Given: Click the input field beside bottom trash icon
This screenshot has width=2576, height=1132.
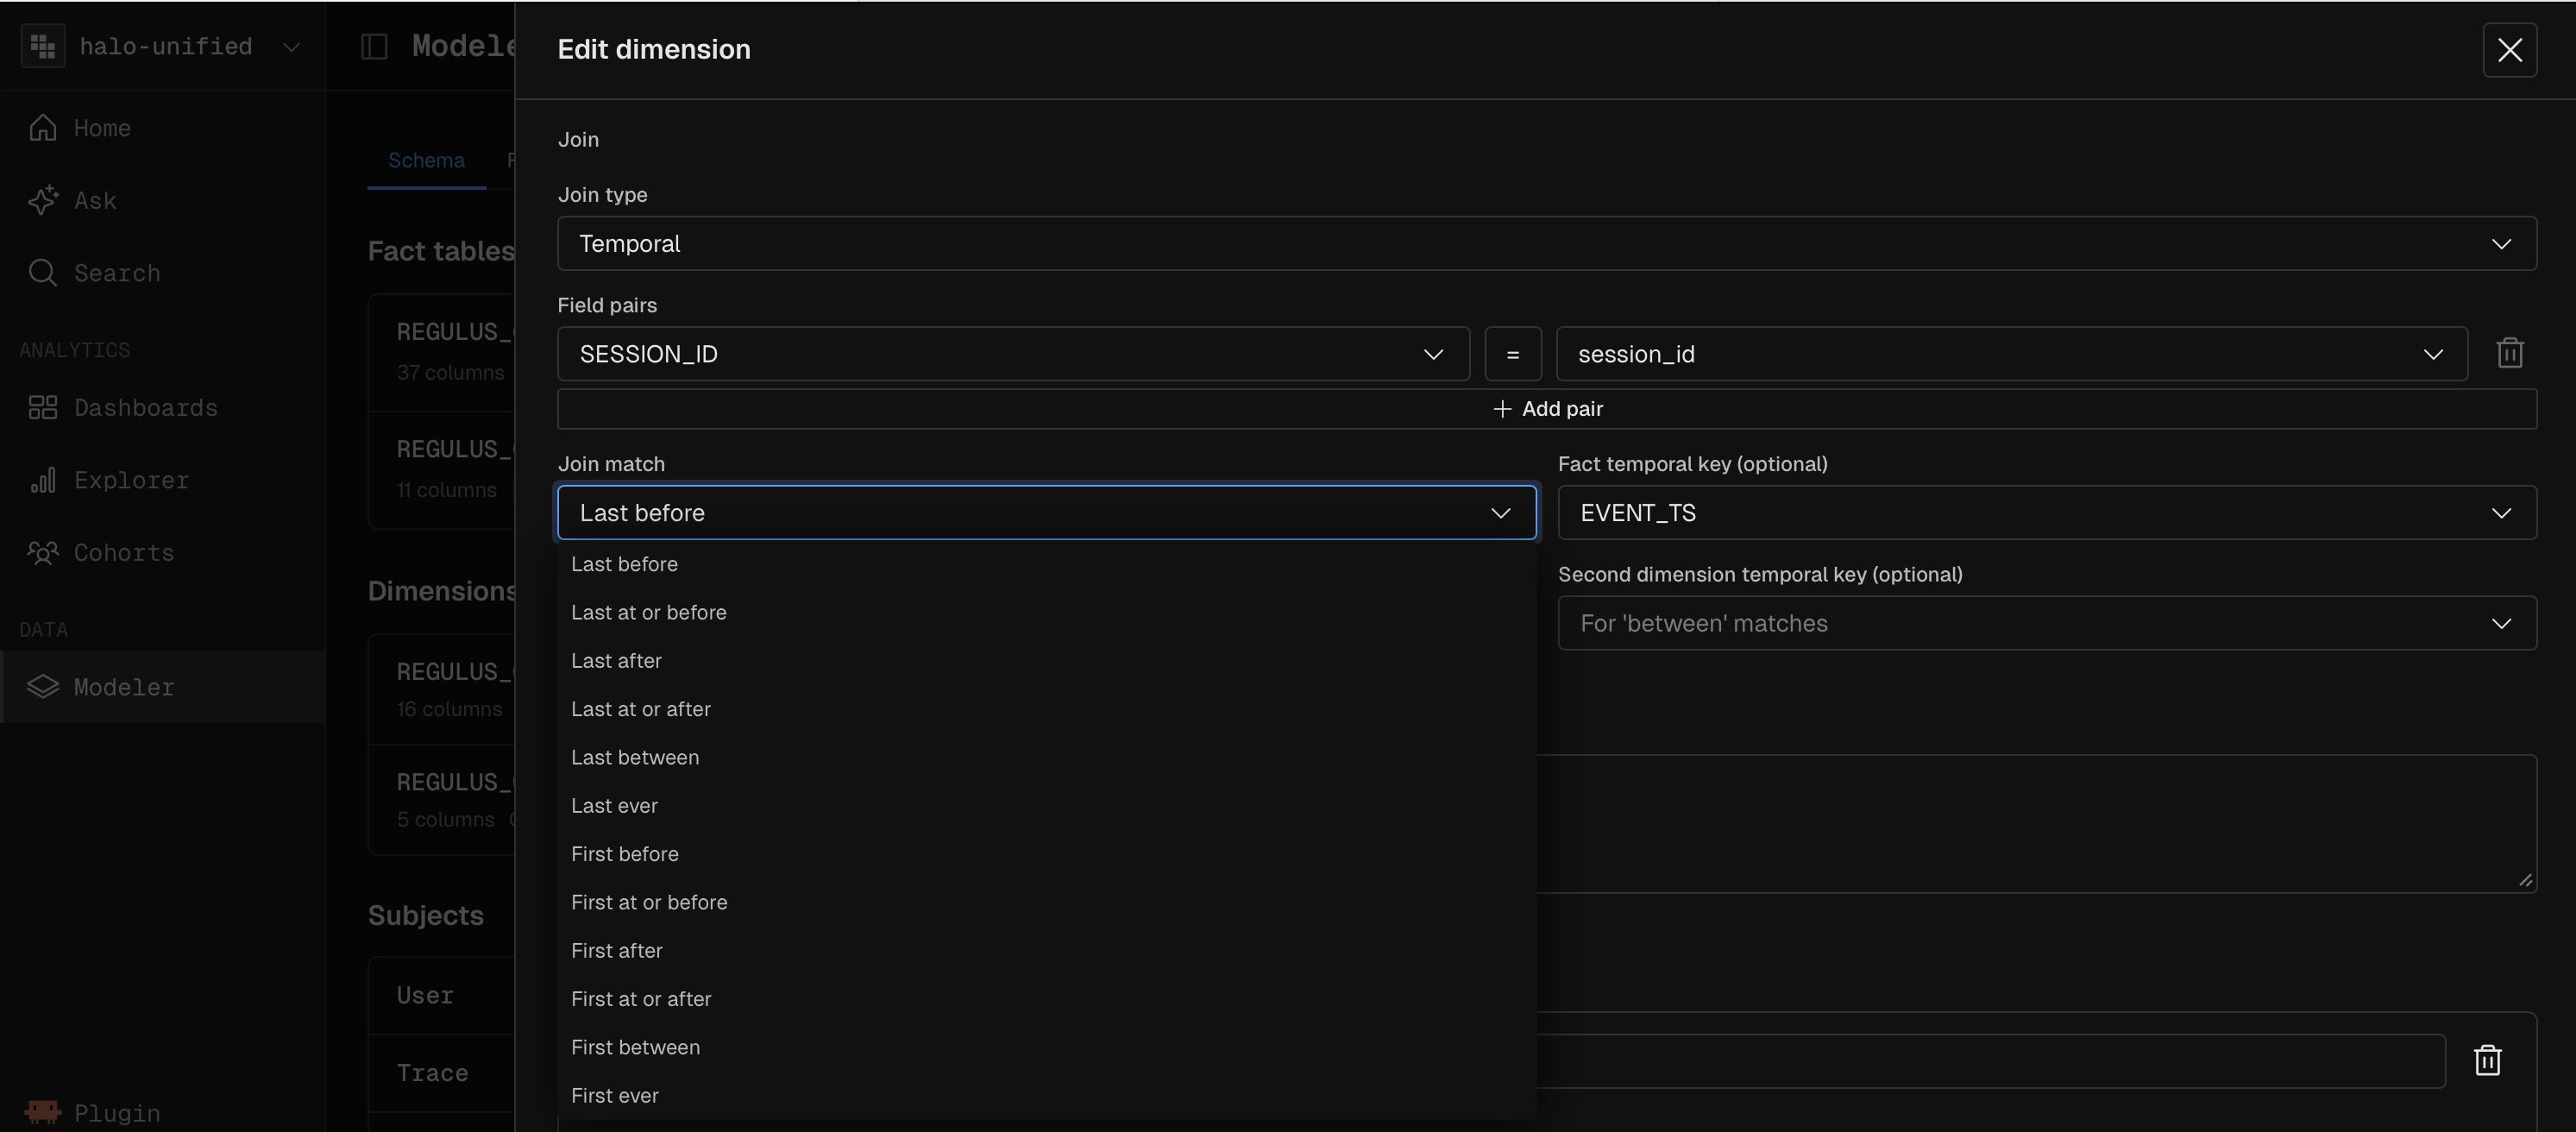Looking at the screenshot, I should [x=1991, y=1061].
